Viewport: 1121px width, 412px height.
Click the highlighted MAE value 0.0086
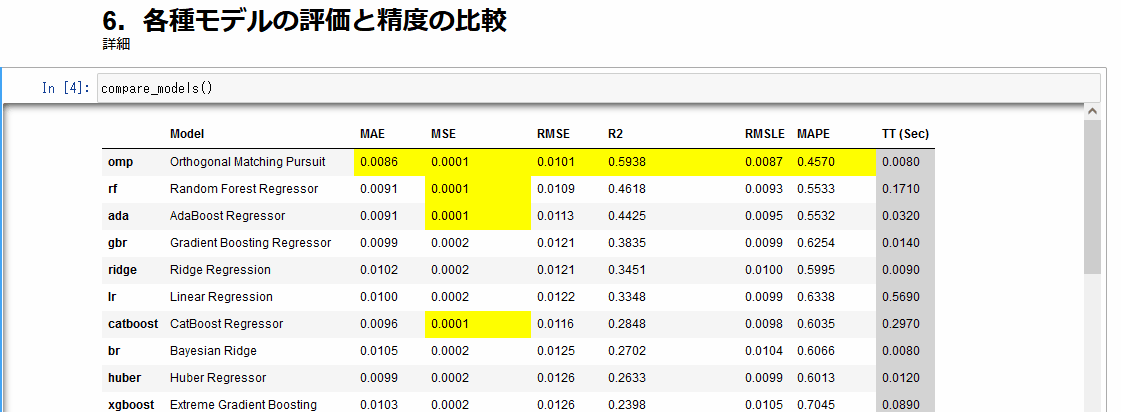(x=379, y=162)
